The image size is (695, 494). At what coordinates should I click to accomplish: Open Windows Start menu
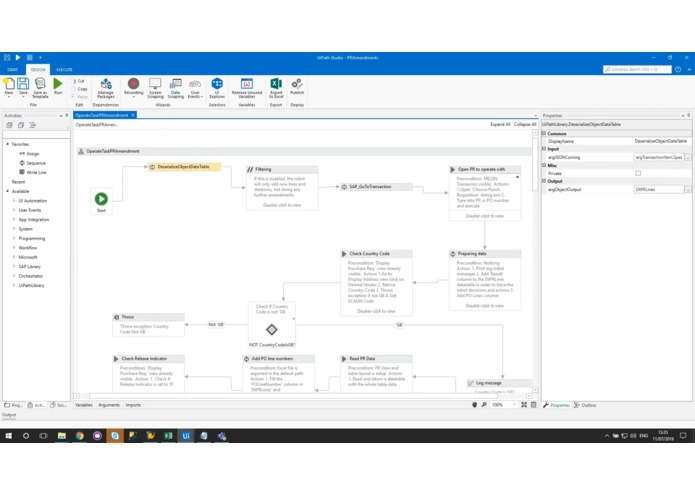[x=8, y=436]
